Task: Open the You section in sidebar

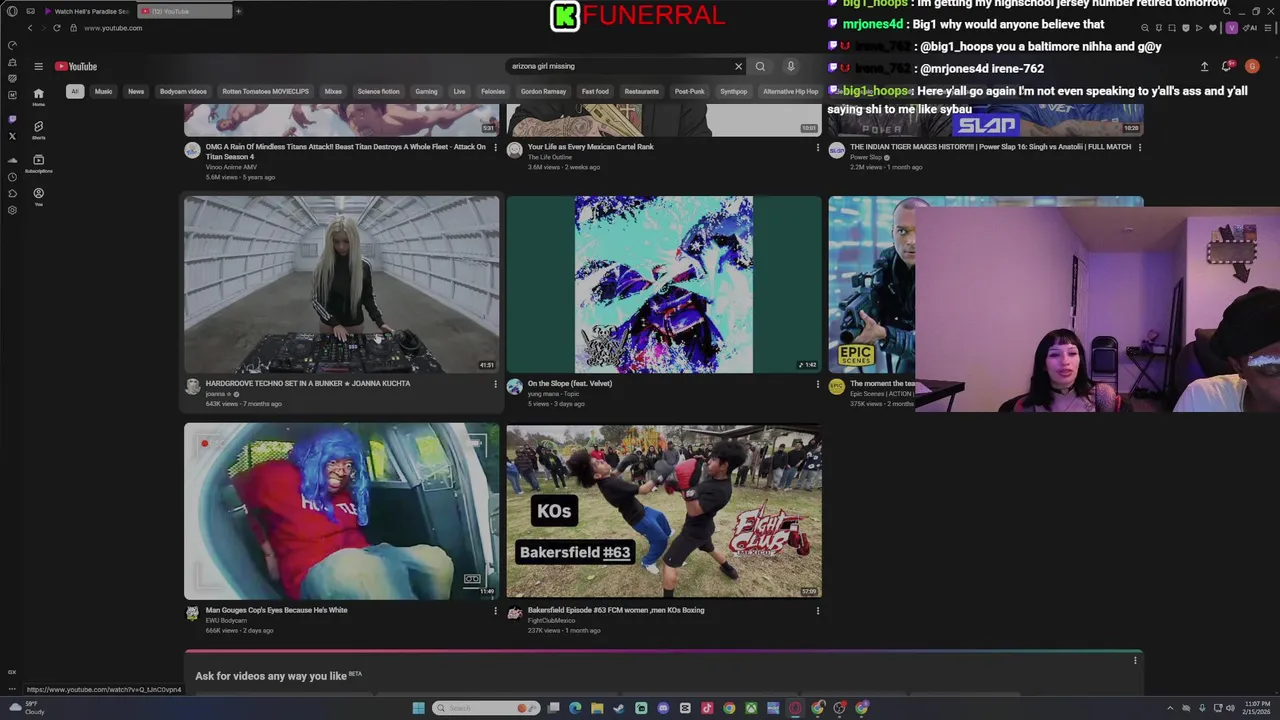Action: [x=38, y=196]
